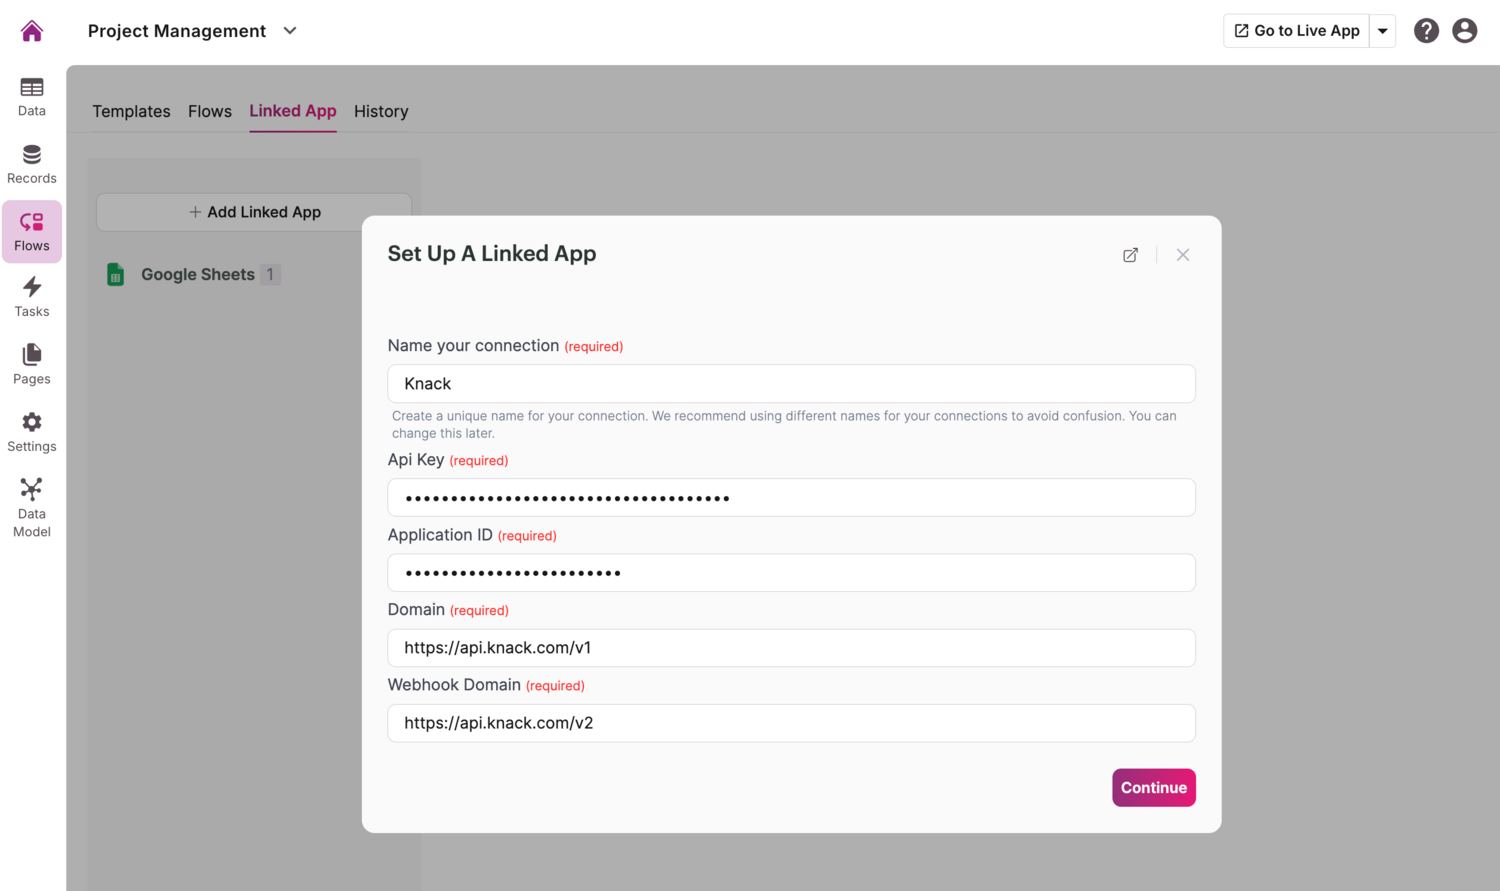Expand the Go to Live App dropdown arrow
This screenshot has width=1500, height=891.
1382,30
